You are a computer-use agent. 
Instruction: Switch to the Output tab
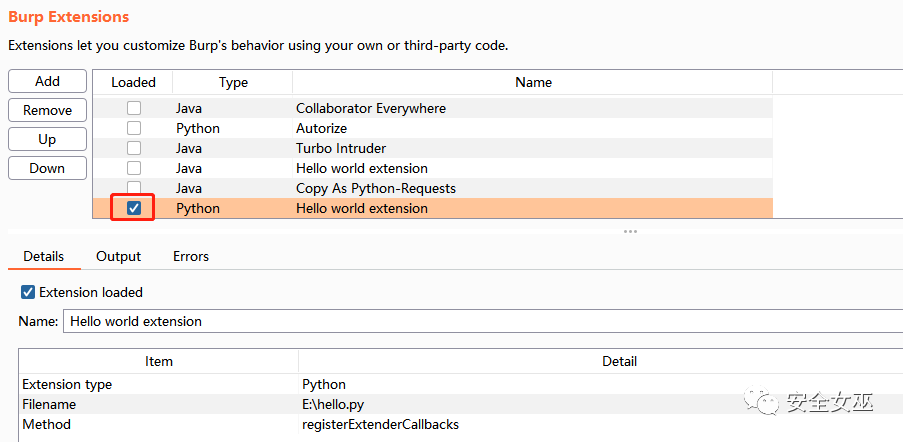click(x=118, y=257)
